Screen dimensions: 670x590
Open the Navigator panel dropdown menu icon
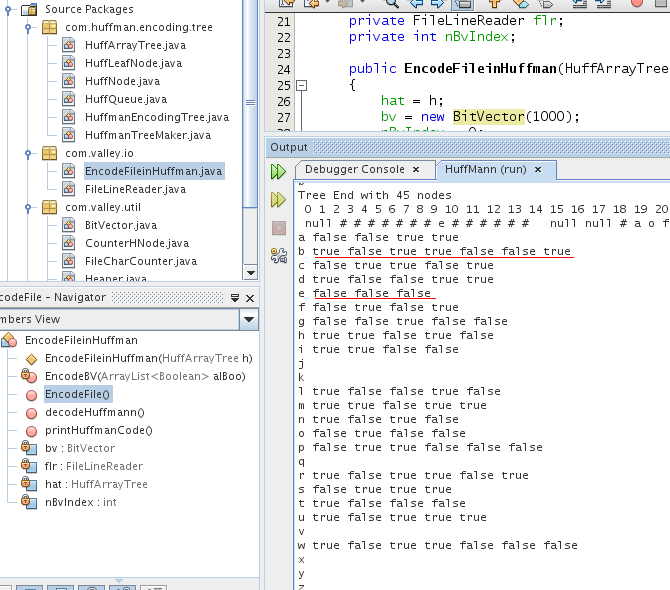point(235,298)
